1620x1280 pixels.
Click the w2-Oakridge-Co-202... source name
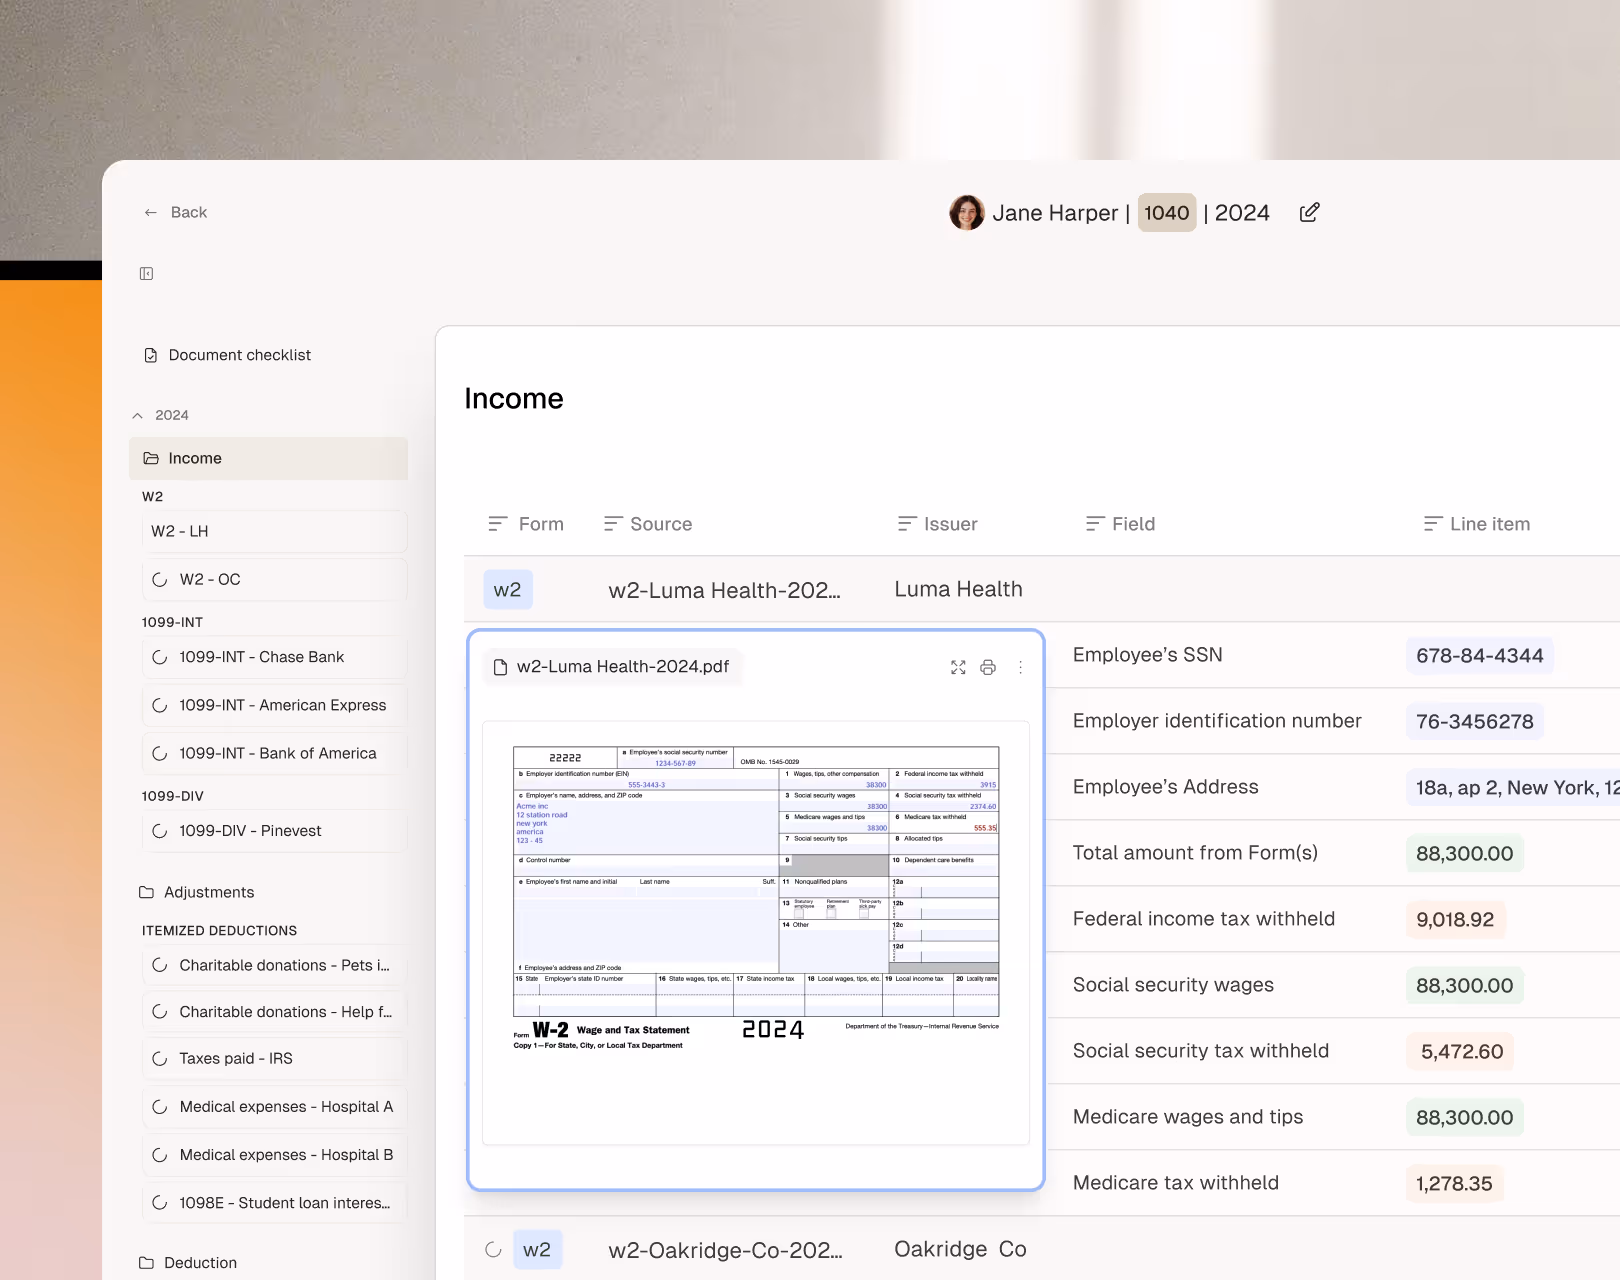(725, 1250)
